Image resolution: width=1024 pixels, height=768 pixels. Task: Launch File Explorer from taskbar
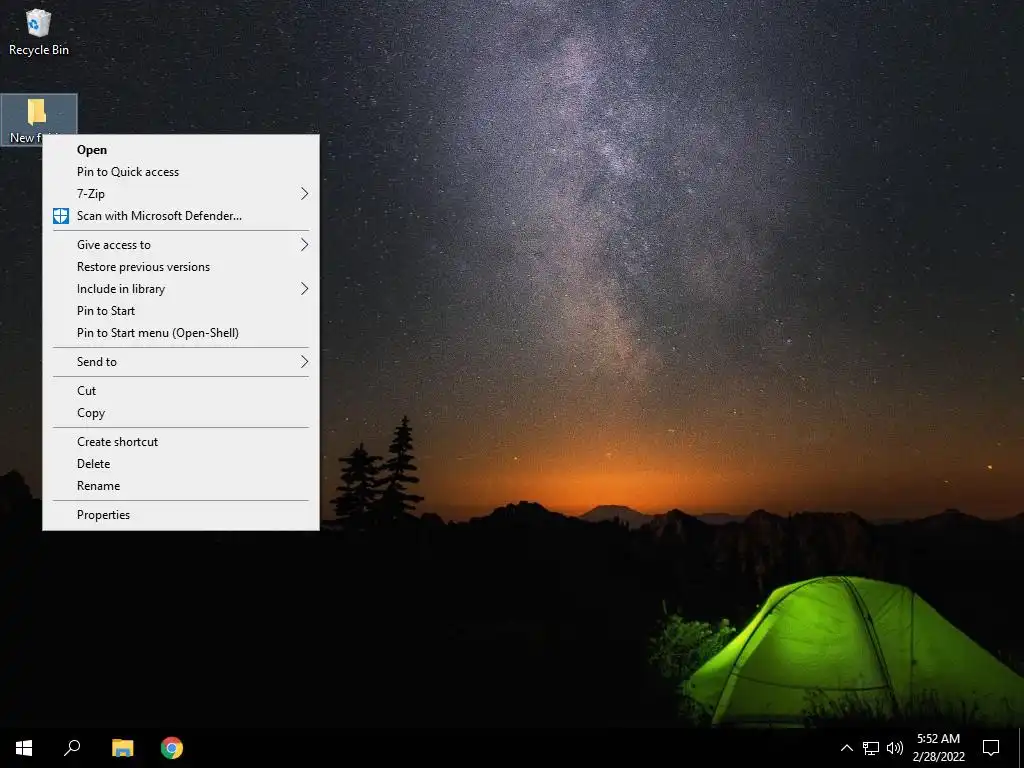pos(122,748)
